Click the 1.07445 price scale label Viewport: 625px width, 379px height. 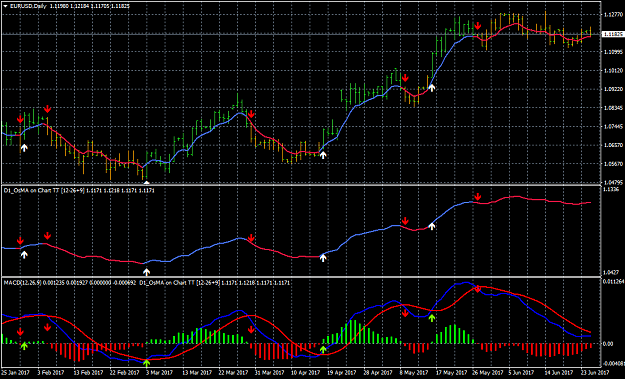pos(613,127)
